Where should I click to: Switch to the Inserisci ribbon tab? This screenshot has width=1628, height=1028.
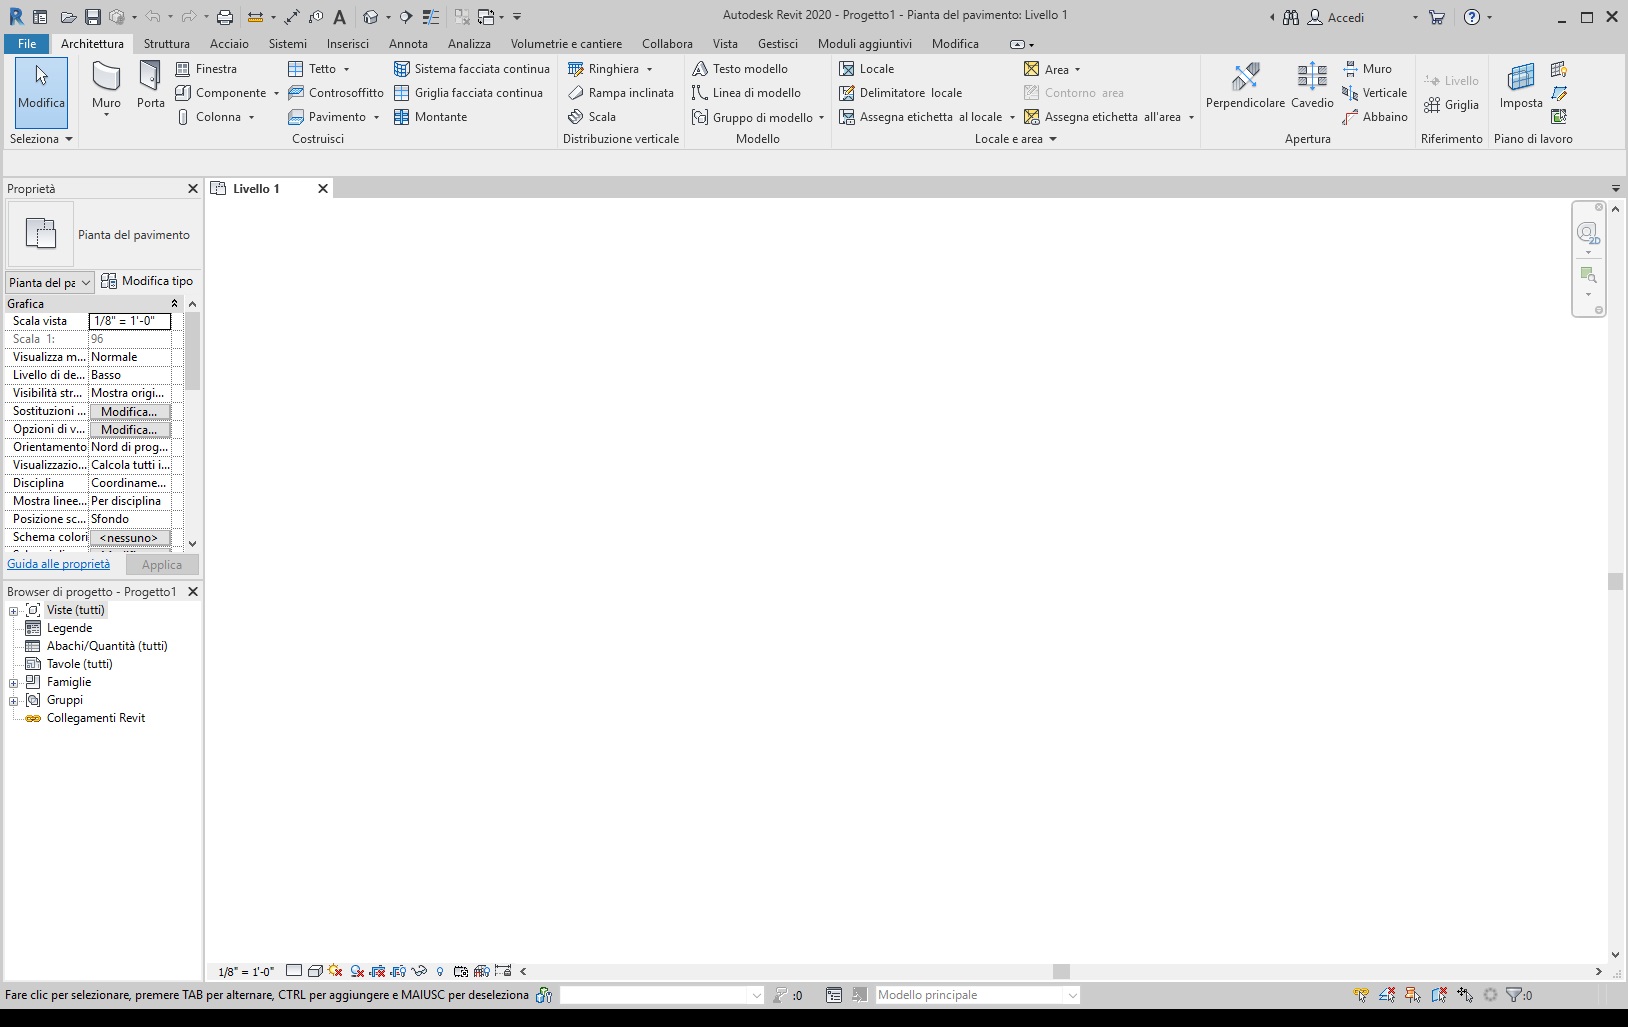[x=348, y=44]
